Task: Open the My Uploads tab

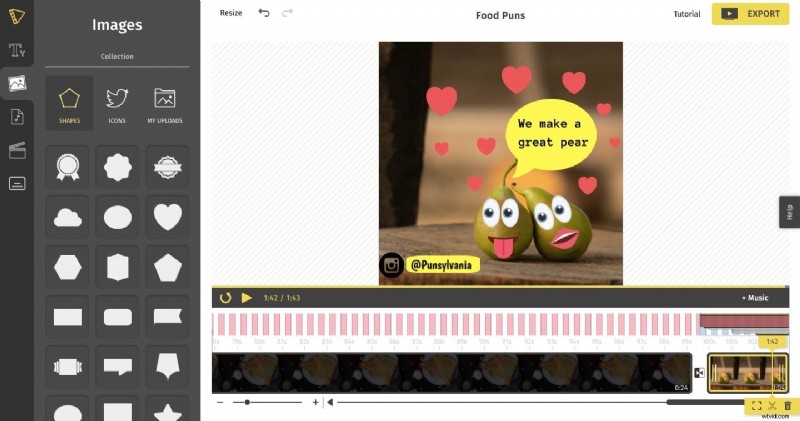Action: pyautogui.click(x=165, y=104)
